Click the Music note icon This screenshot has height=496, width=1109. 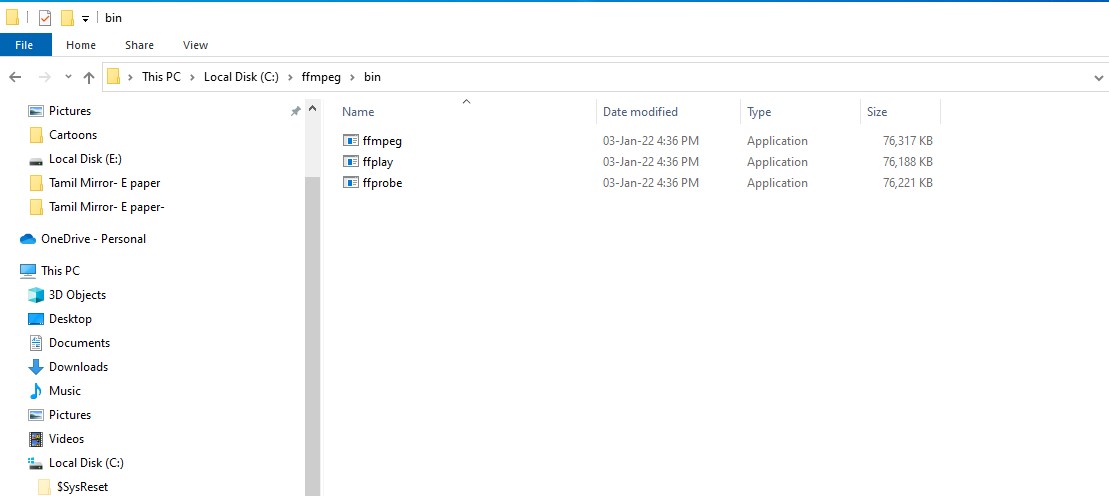(x=35, y=391)
